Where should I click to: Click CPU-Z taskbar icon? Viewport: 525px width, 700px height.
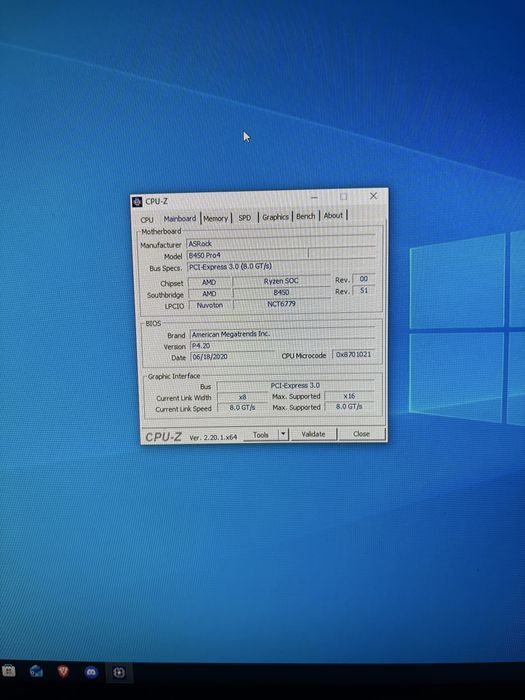click(x=119, y=672)
